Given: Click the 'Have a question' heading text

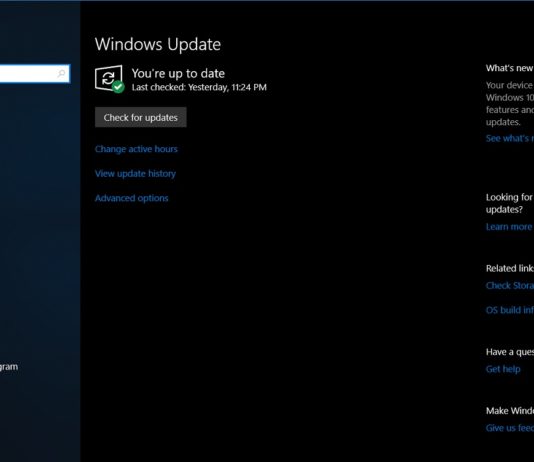Looking at the screenshot, I should tap(510, 352).
